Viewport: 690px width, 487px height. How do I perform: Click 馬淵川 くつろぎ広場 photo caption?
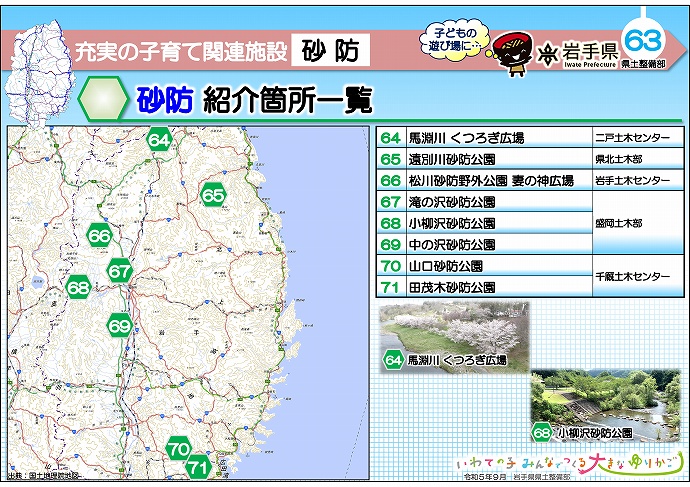[x=457, y=360]
